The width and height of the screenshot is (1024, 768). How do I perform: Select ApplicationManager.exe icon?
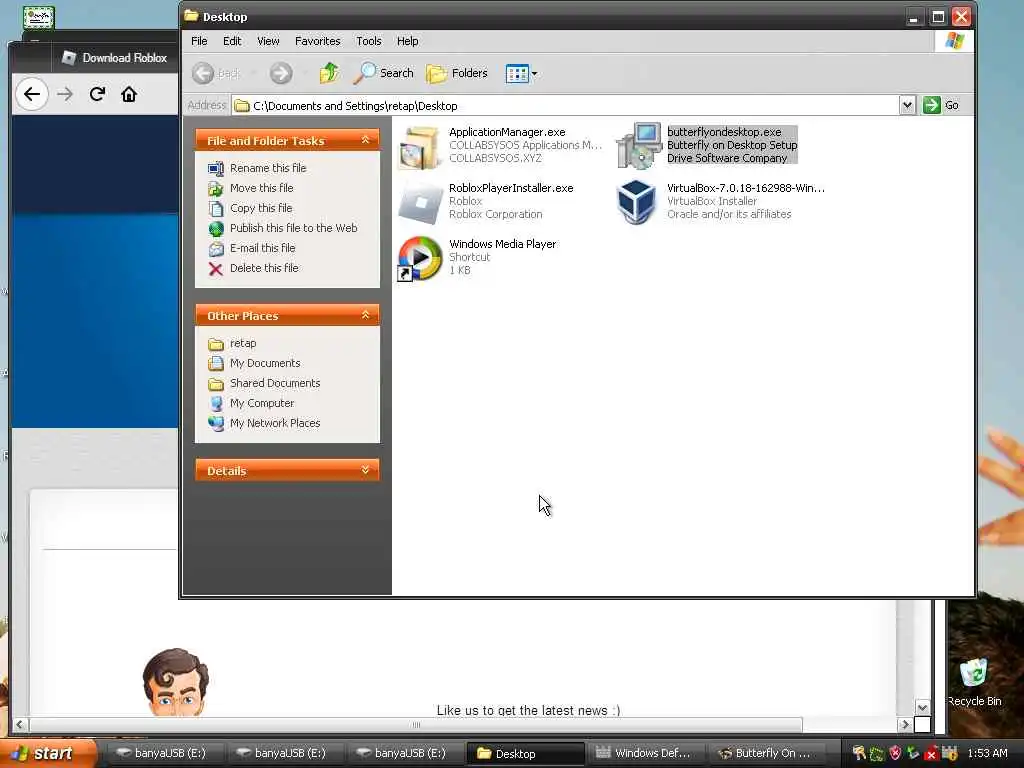tap(419, 147)
